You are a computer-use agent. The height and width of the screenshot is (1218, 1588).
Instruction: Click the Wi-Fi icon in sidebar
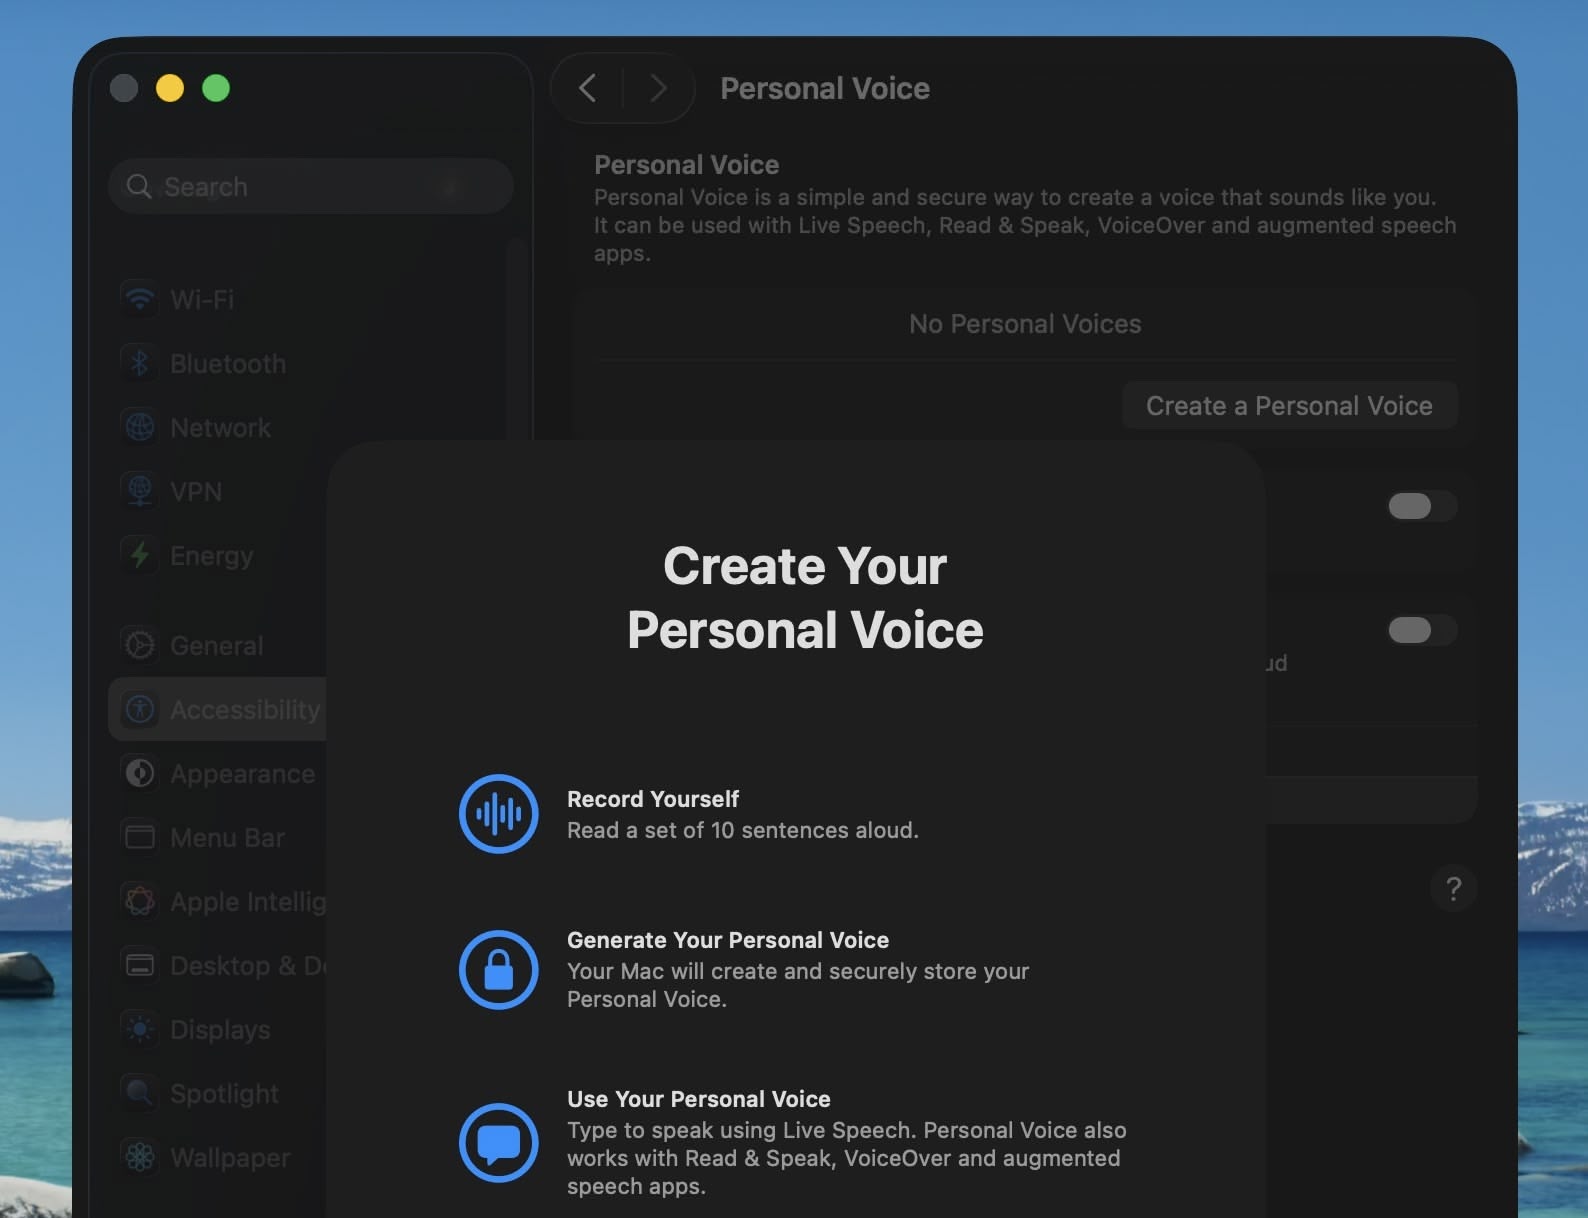click(140, 299)
